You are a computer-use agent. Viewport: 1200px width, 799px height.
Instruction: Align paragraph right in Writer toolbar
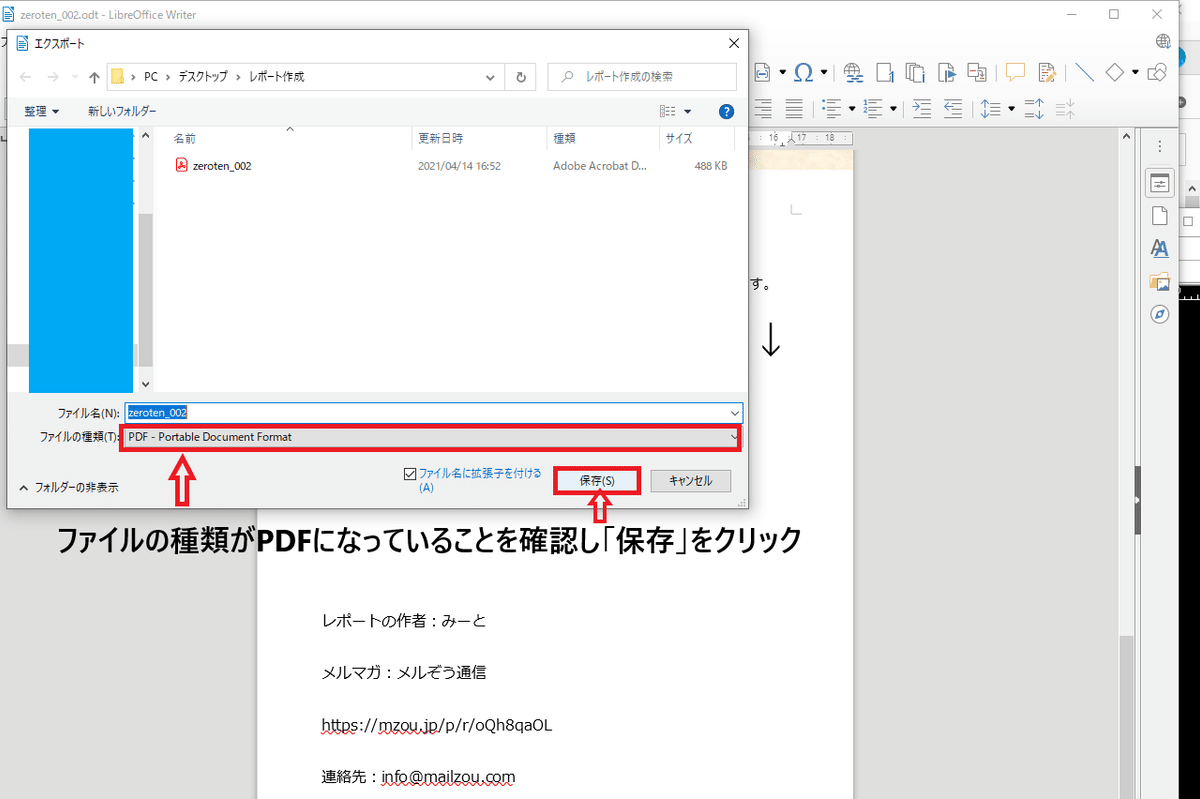click(763, 108)
